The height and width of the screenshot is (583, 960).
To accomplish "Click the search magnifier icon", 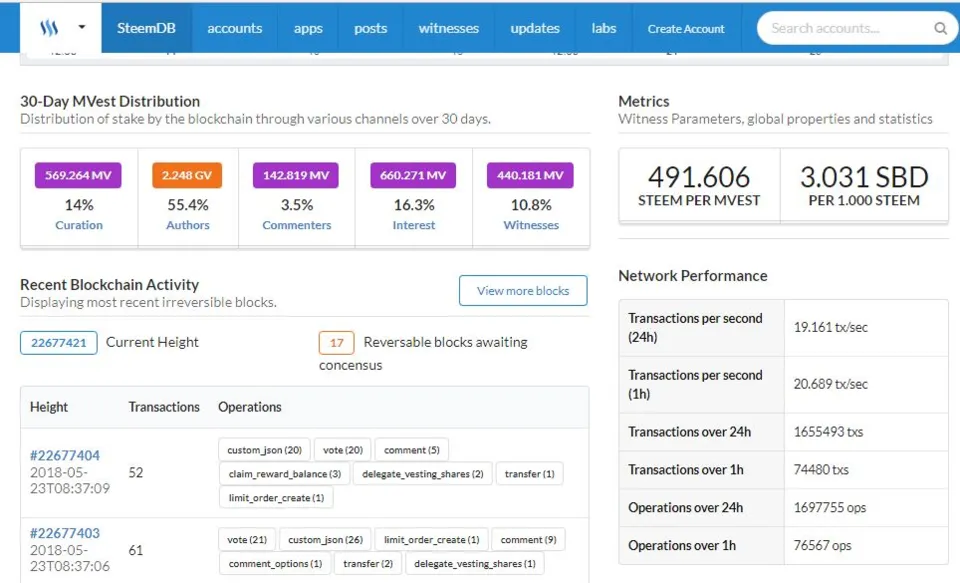I will (x=940, y=28).
